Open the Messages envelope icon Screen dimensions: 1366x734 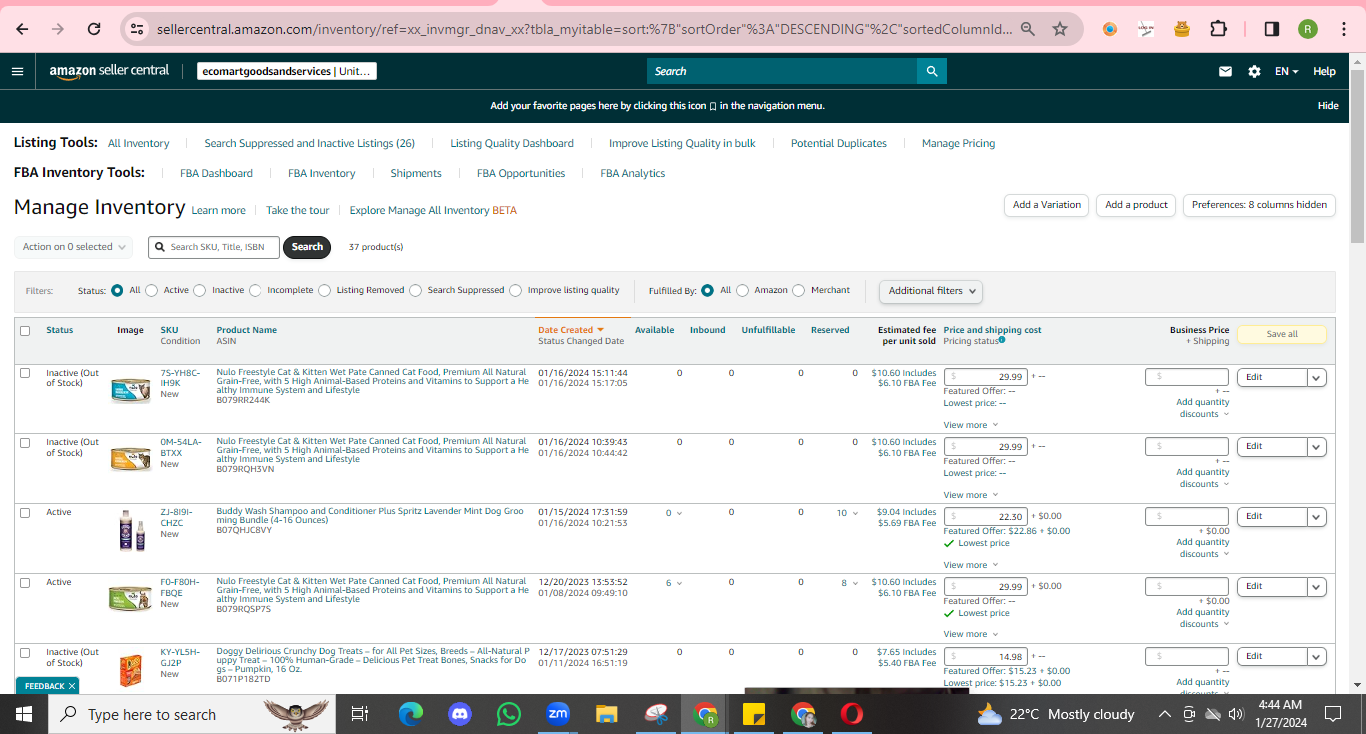1225,71
